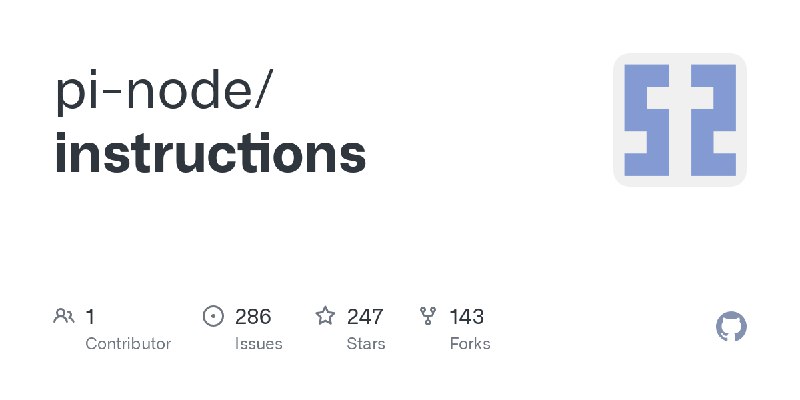800x400 pixels.
Task: Click the Stars label
Action: (x=366, y=344)
